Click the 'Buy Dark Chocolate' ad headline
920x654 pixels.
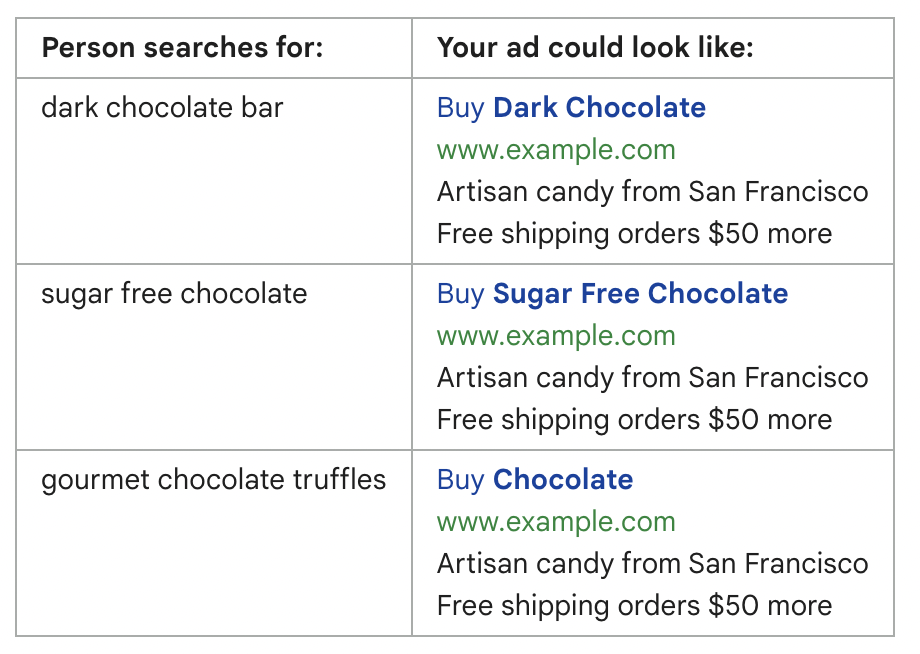(x=571, y=108)
